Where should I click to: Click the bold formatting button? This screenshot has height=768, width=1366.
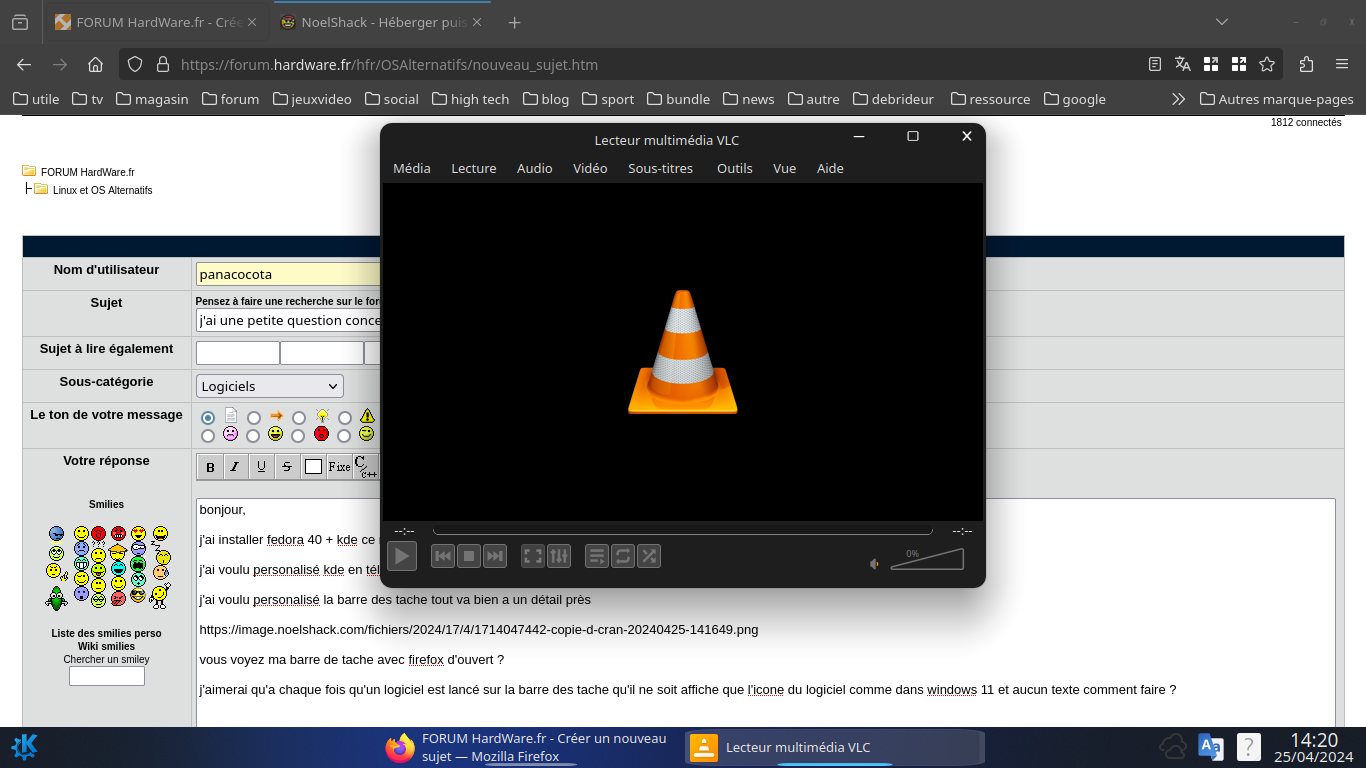[210, 467]
